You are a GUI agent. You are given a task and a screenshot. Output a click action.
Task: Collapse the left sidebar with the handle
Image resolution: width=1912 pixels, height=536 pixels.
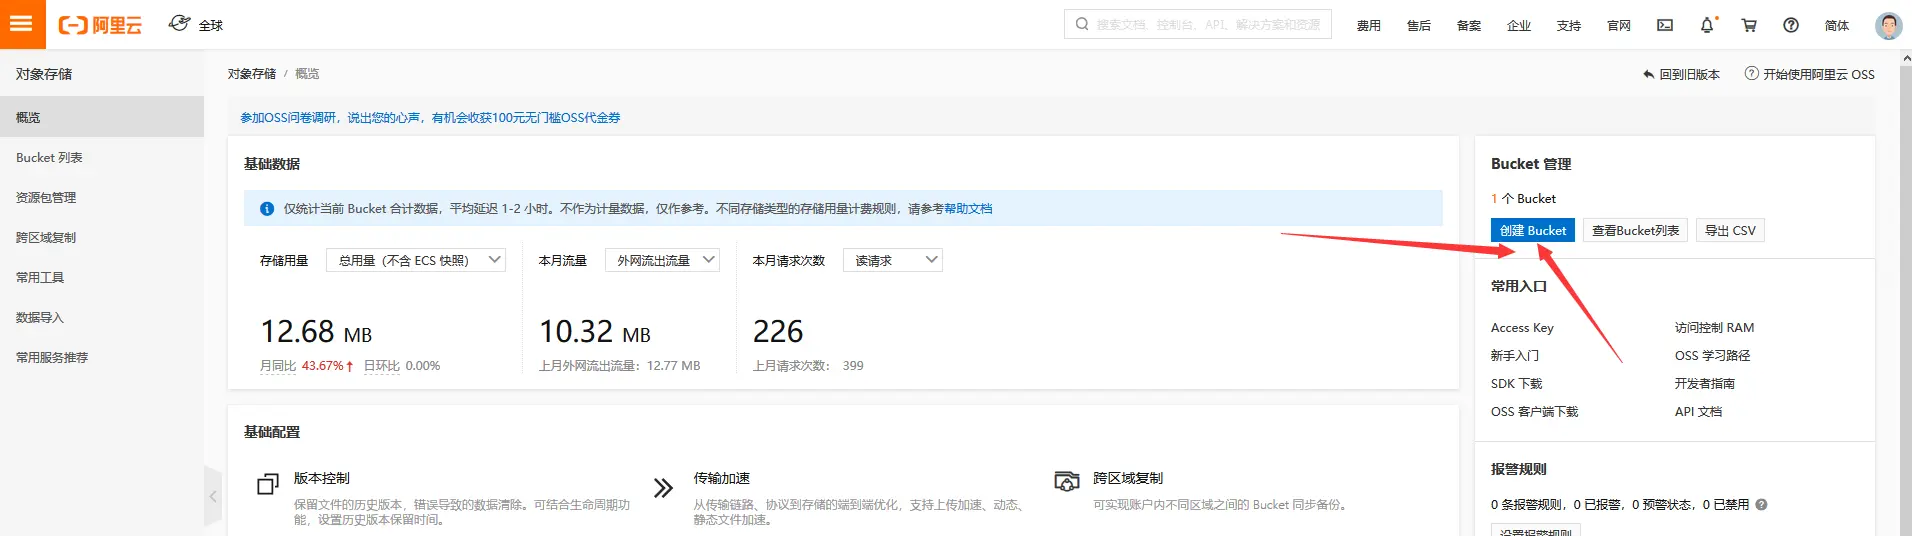[212, 496]
